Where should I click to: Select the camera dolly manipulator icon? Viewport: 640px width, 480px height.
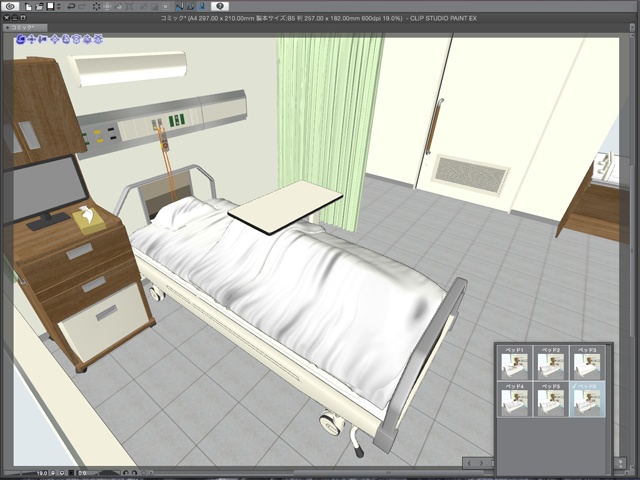[42, 39]
